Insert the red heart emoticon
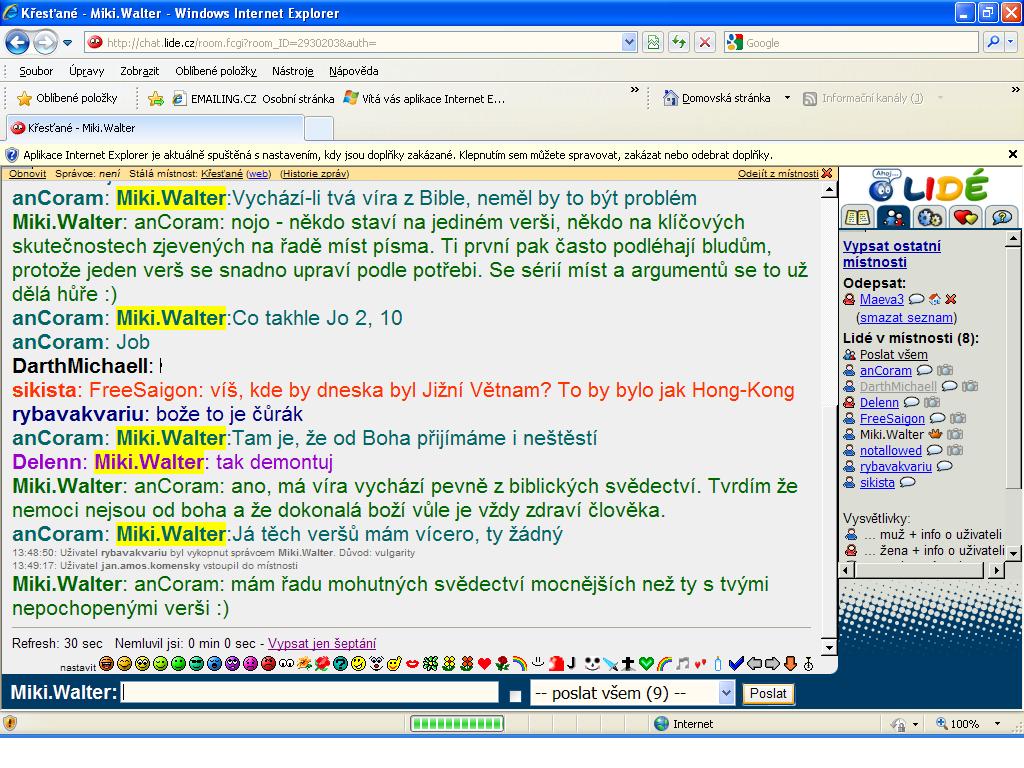 tap(484, 664)
